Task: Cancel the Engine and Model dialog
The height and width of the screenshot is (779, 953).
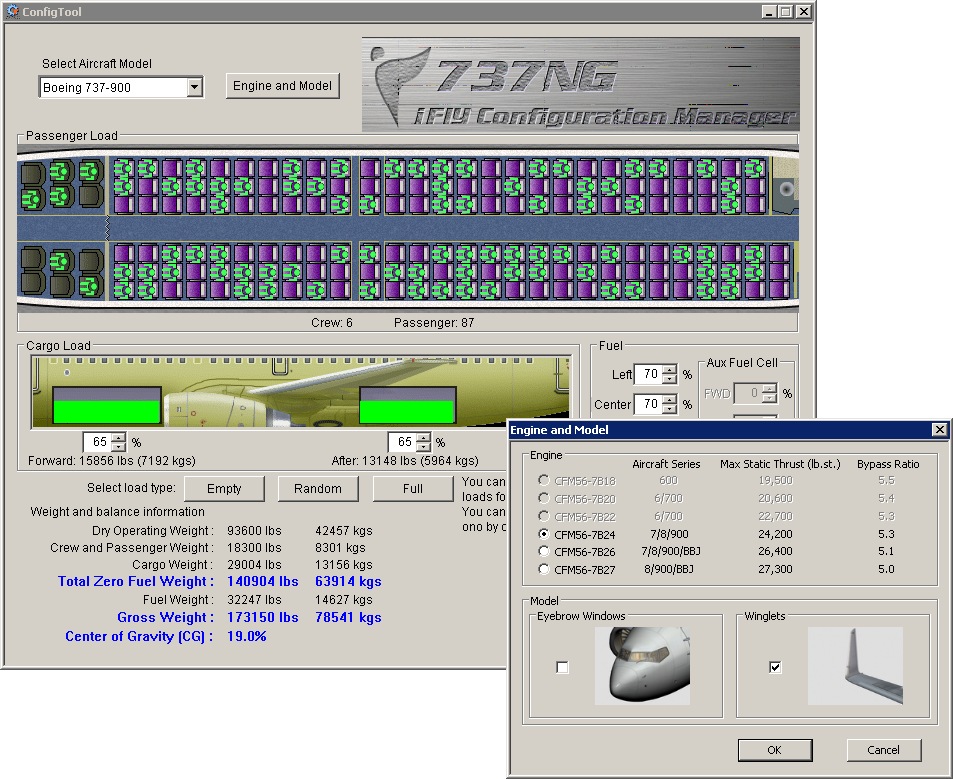Action: 884,750
